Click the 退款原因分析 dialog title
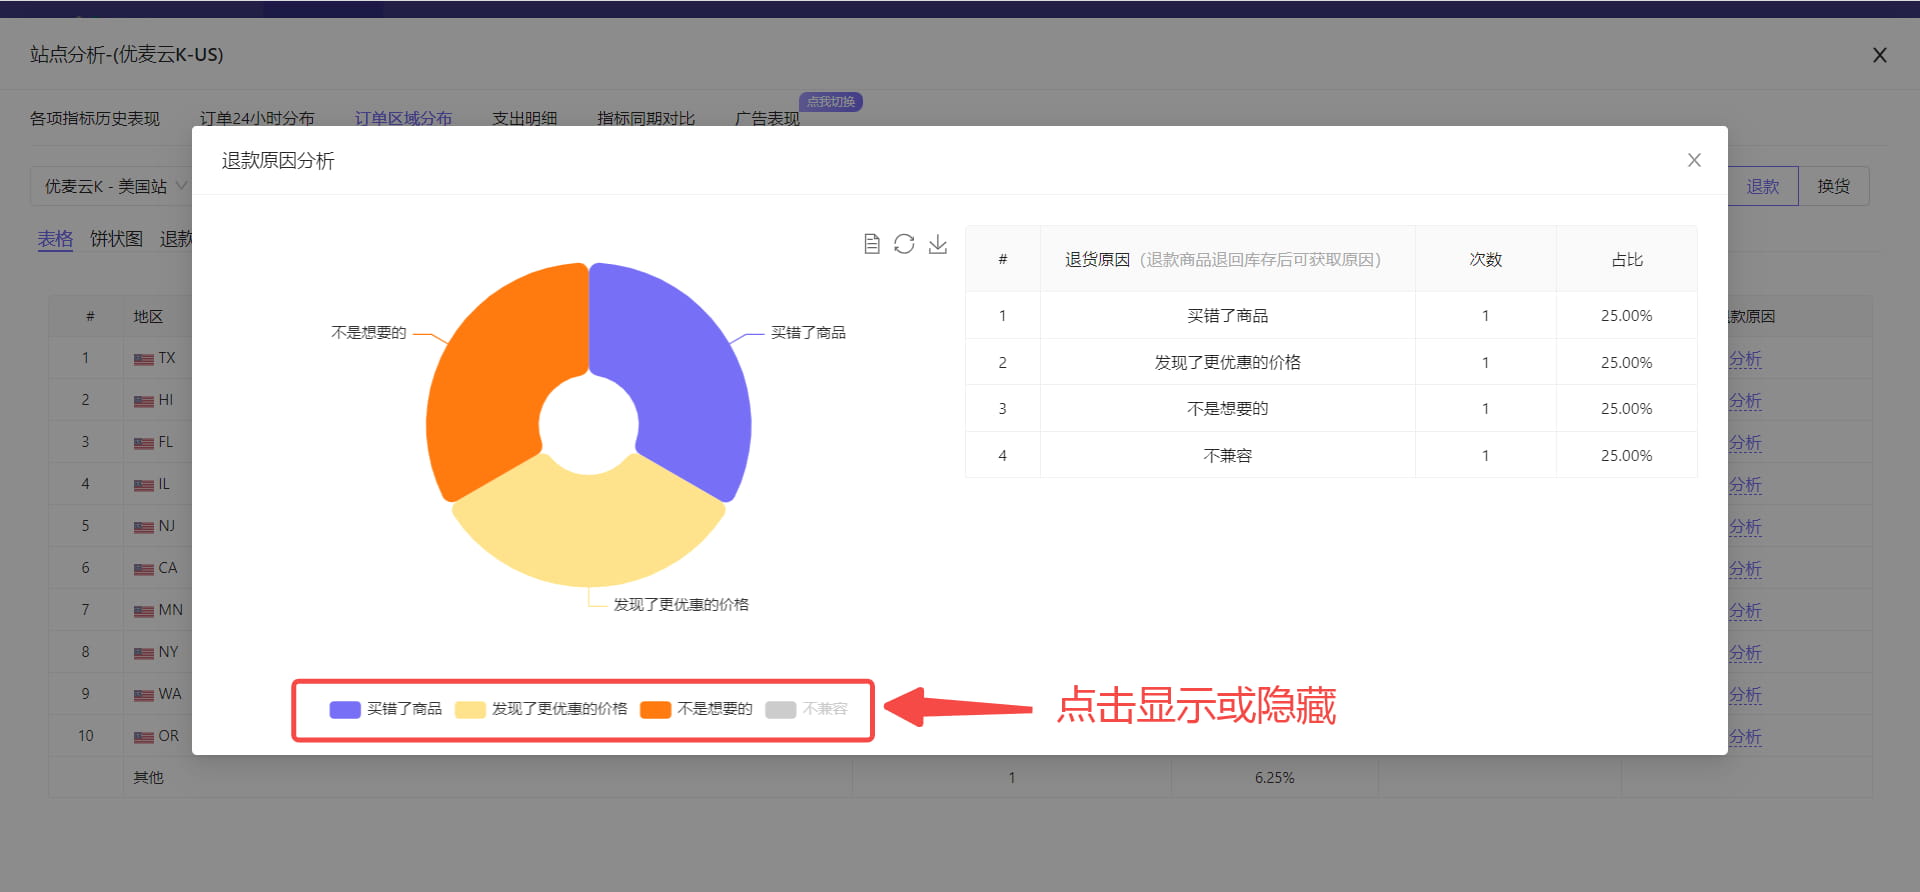 point(278,161)
